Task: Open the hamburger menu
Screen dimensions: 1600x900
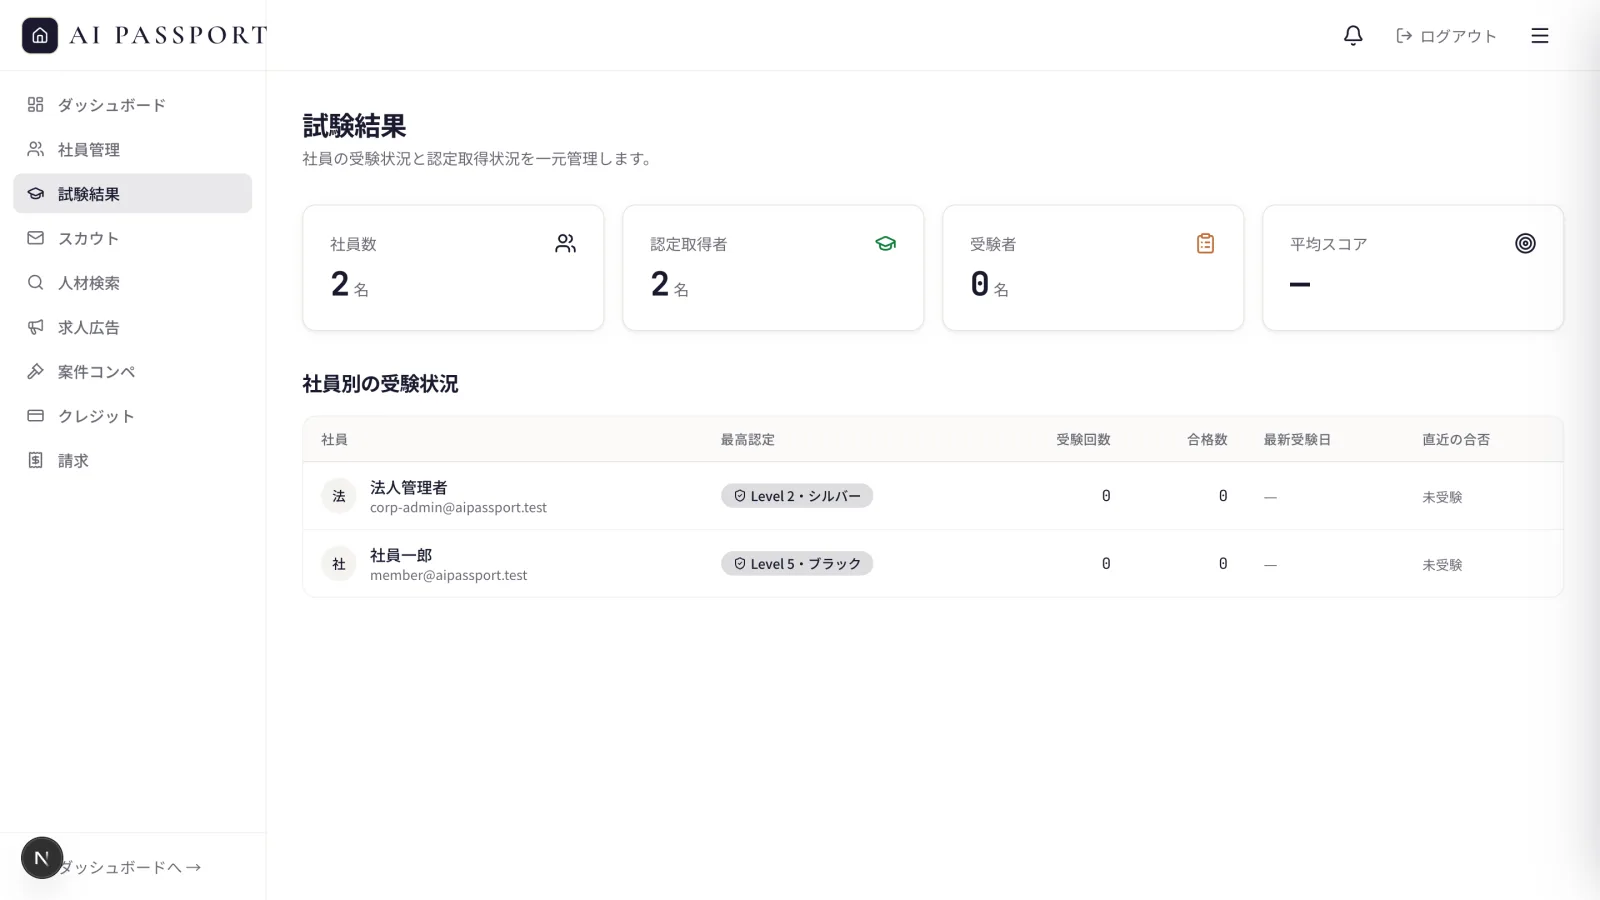Action: (1540, 36)
